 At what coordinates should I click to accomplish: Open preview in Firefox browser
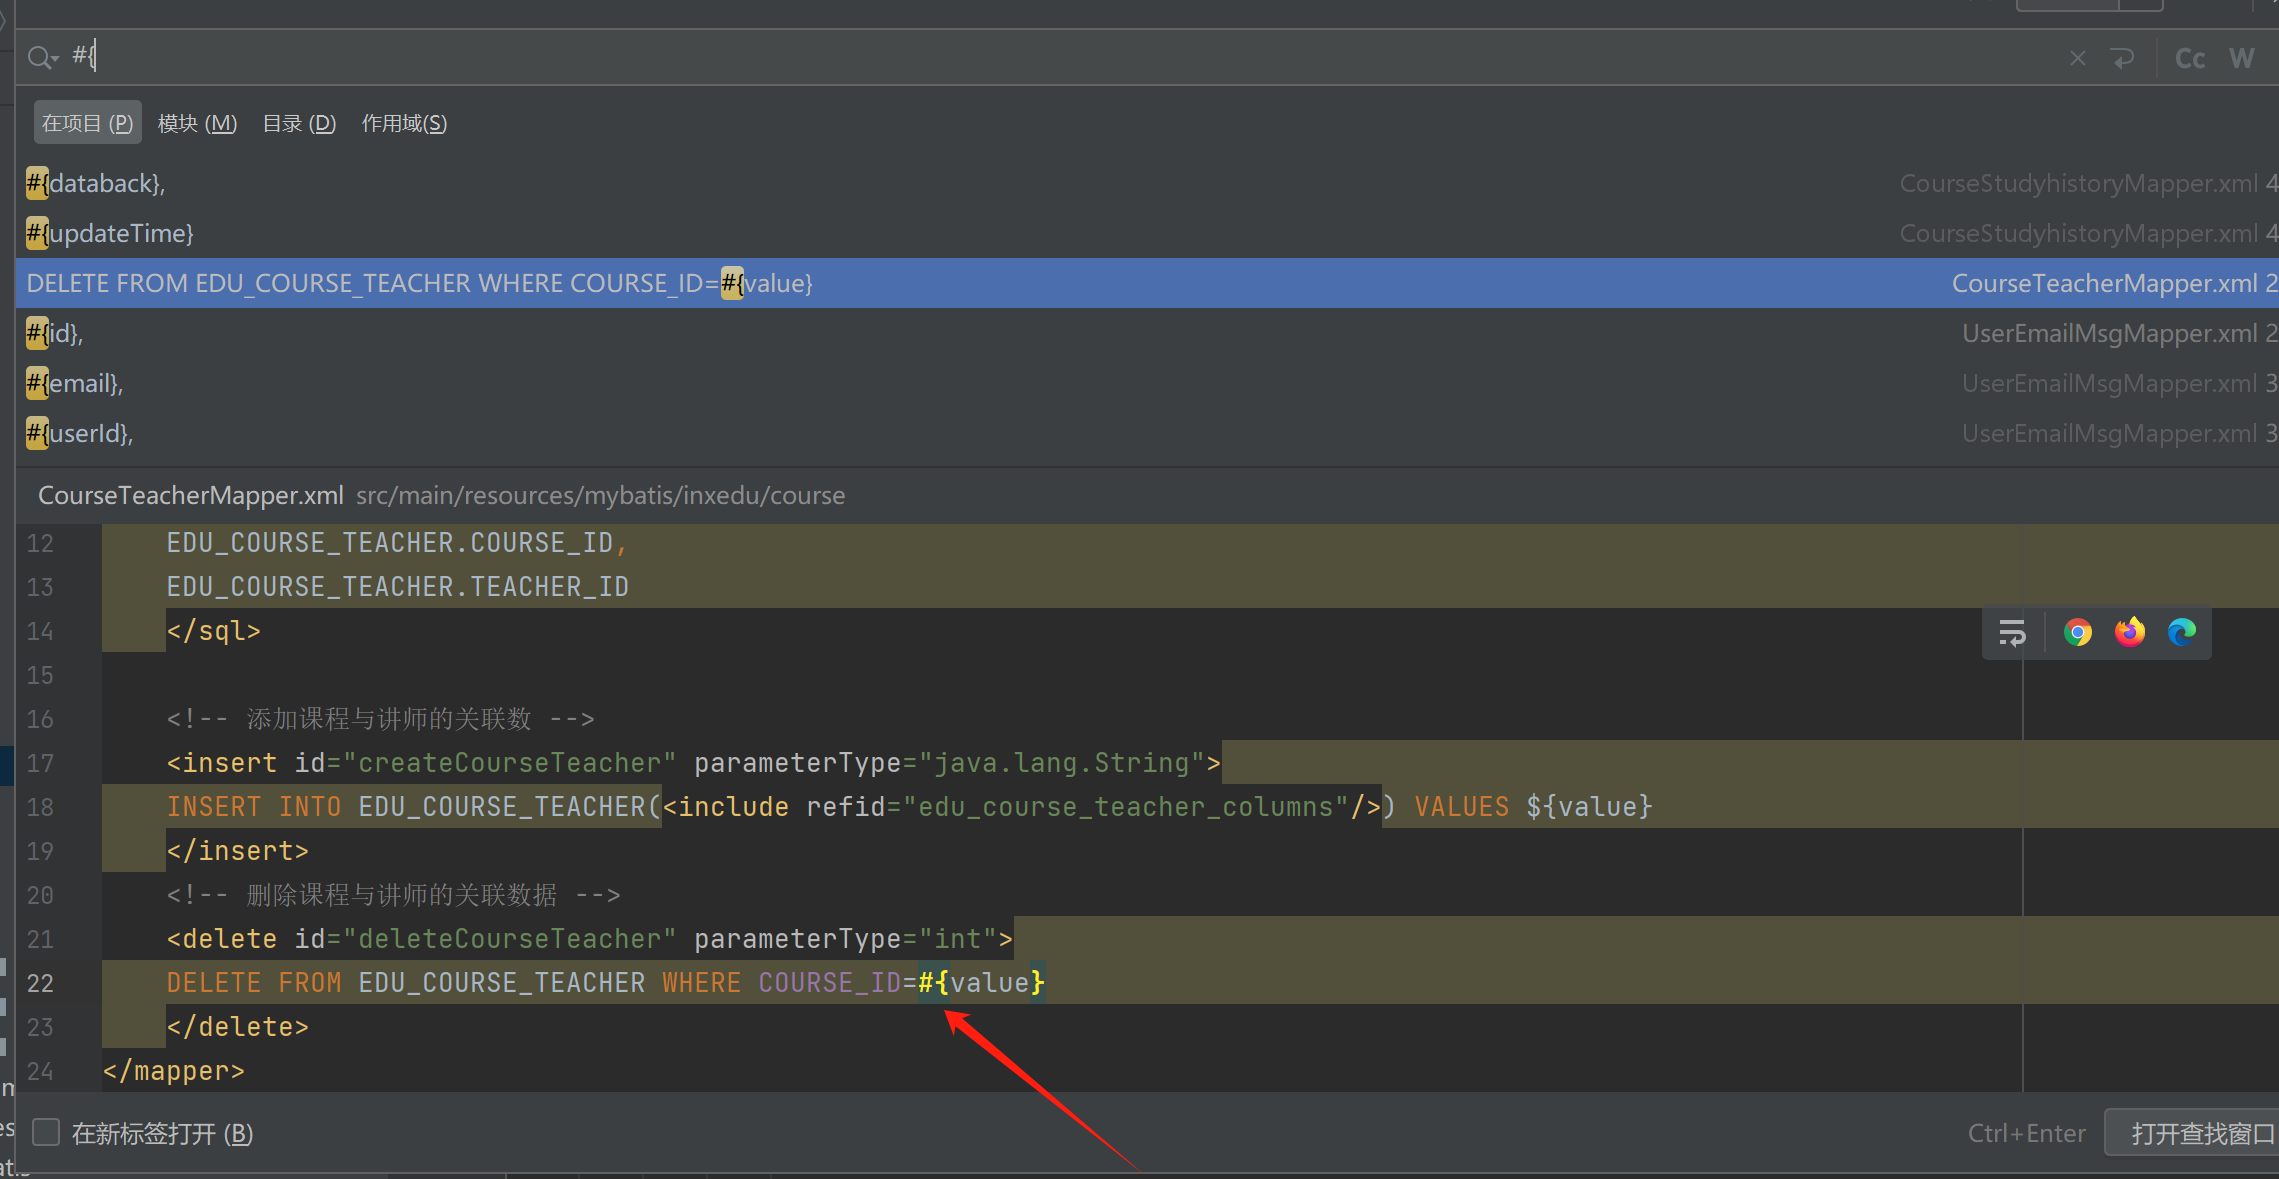(2129, 632)
